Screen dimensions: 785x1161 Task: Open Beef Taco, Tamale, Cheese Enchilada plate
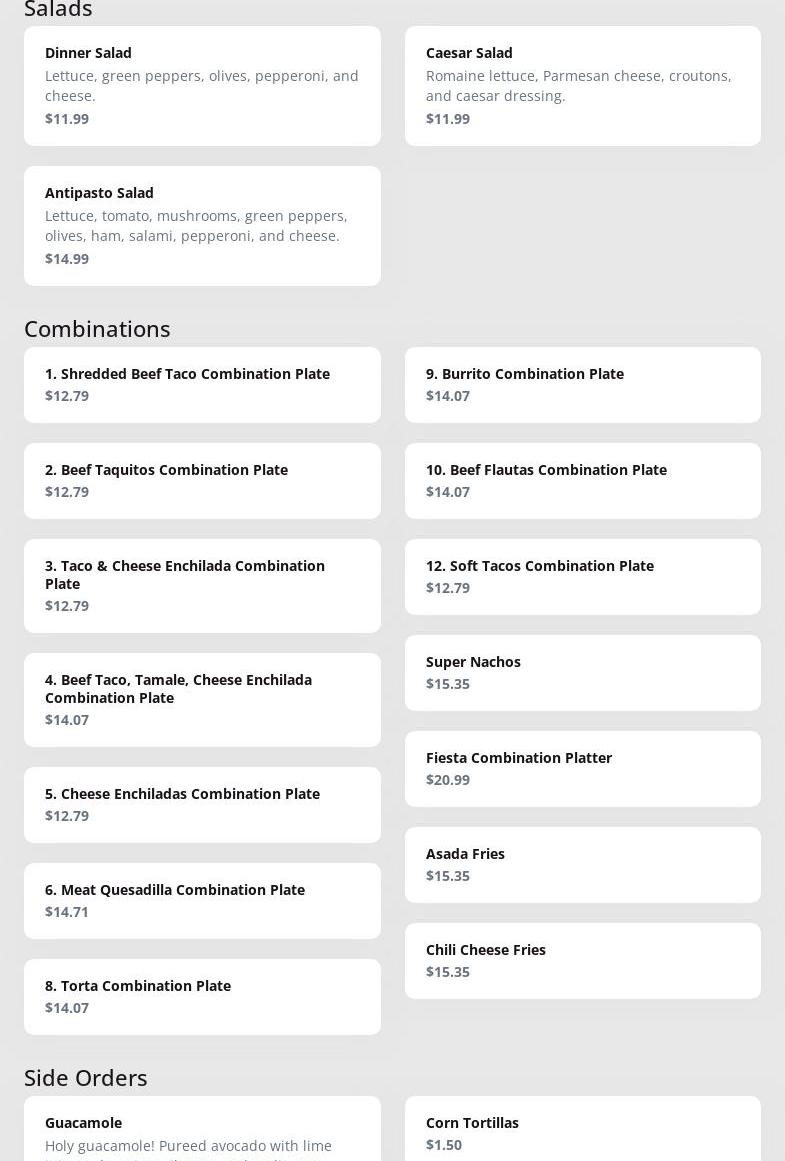pos(202,700)
